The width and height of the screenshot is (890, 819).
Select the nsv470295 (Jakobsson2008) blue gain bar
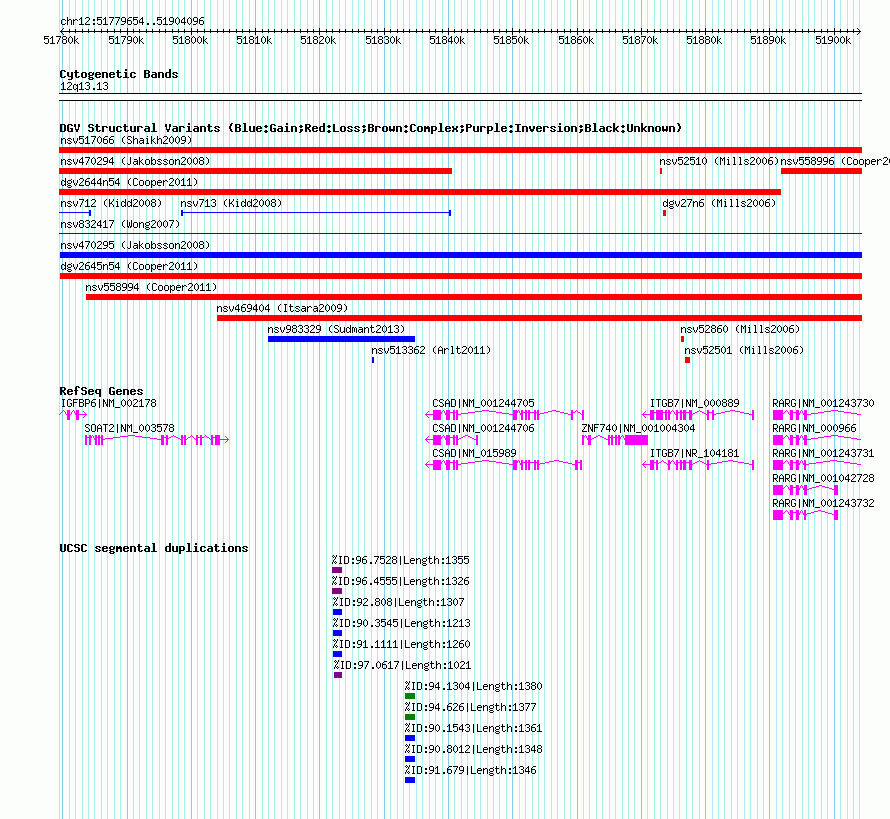coord(460,255)
